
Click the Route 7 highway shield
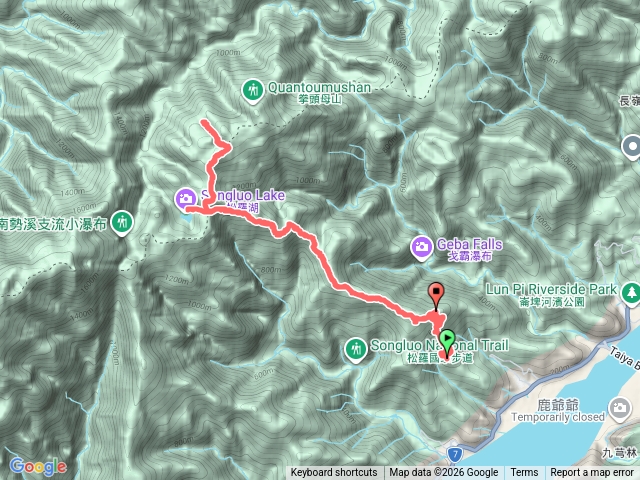click(x=455, y=454)
